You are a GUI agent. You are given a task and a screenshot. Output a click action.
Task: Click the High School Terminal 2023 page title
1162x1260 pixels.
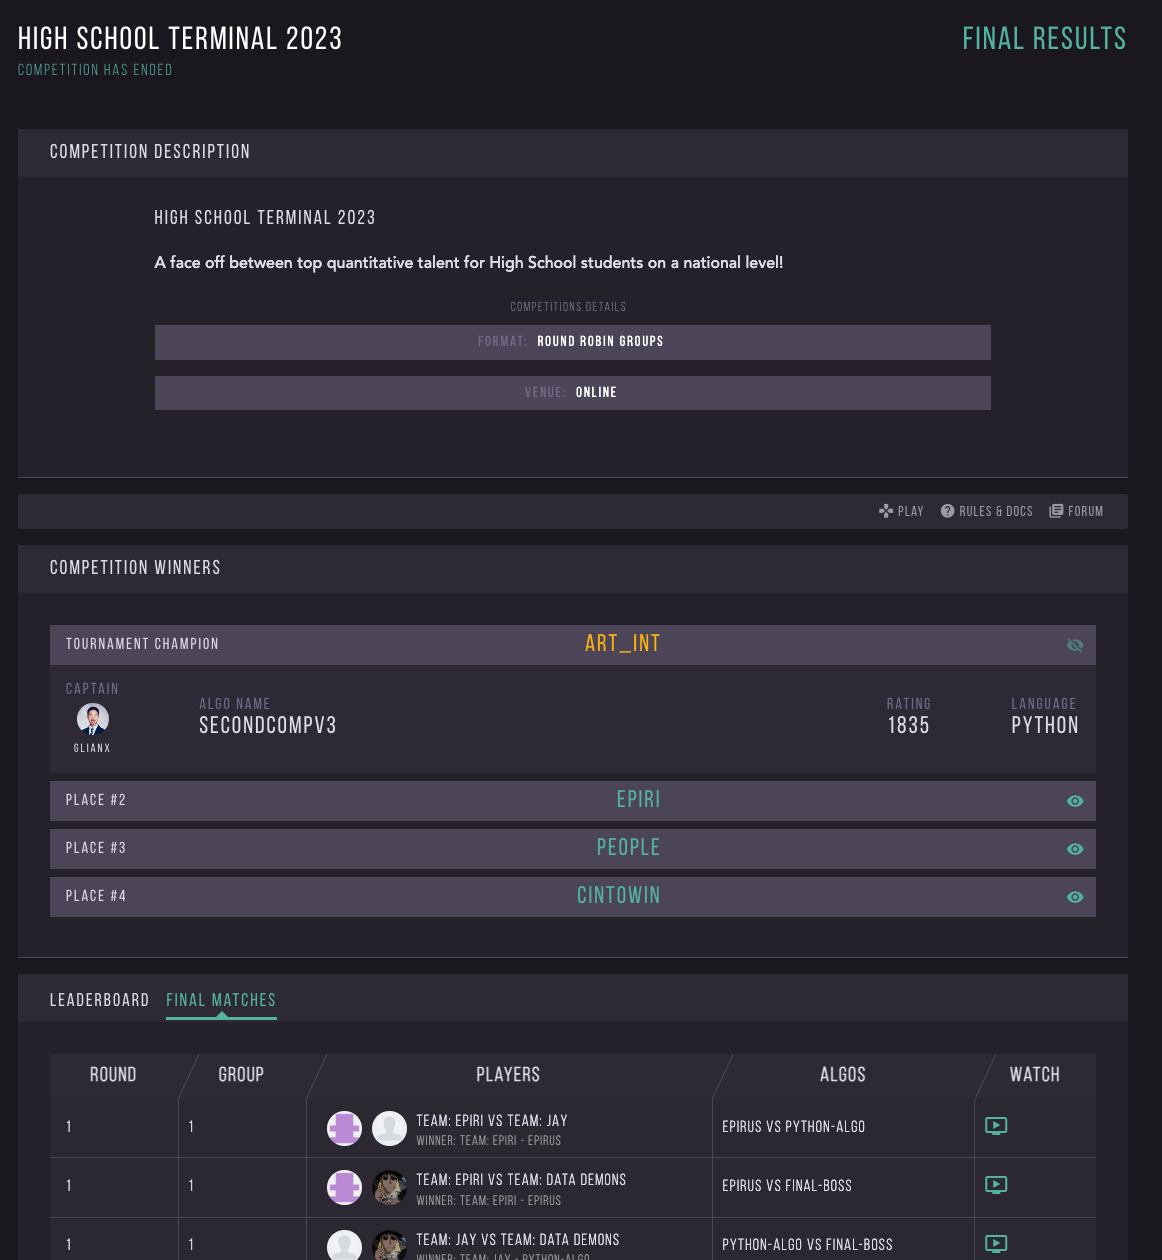coord(180,39)
